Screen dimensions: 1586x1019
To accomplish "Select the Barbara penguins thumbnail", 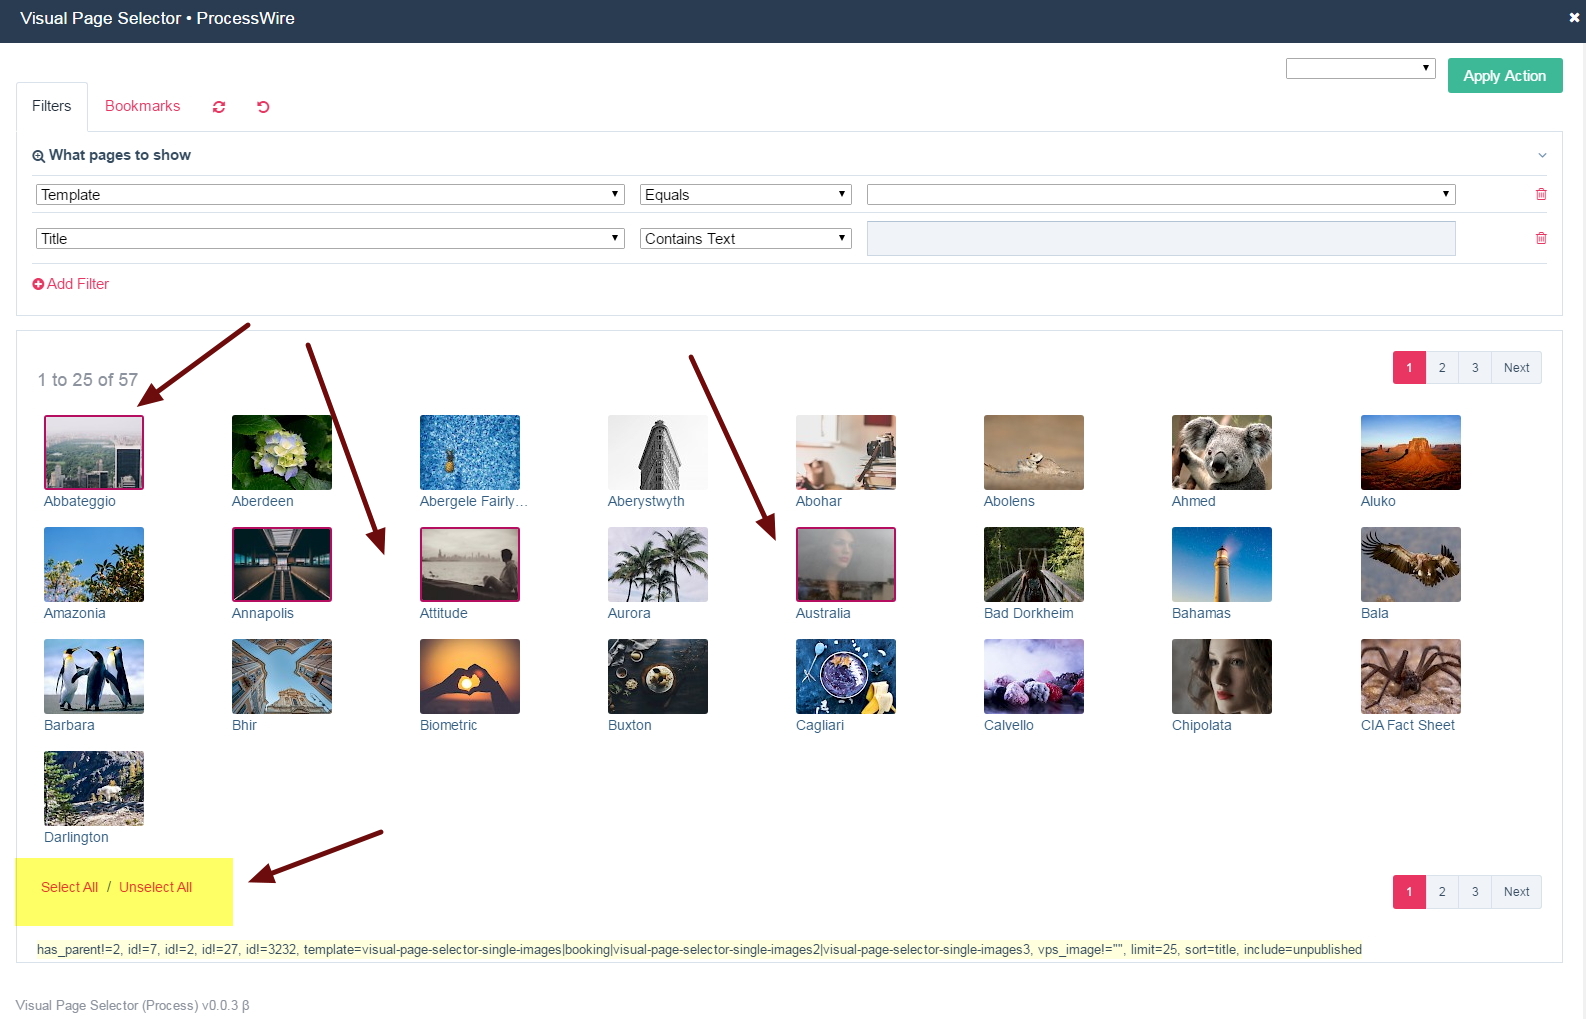I will click(94, 676).
